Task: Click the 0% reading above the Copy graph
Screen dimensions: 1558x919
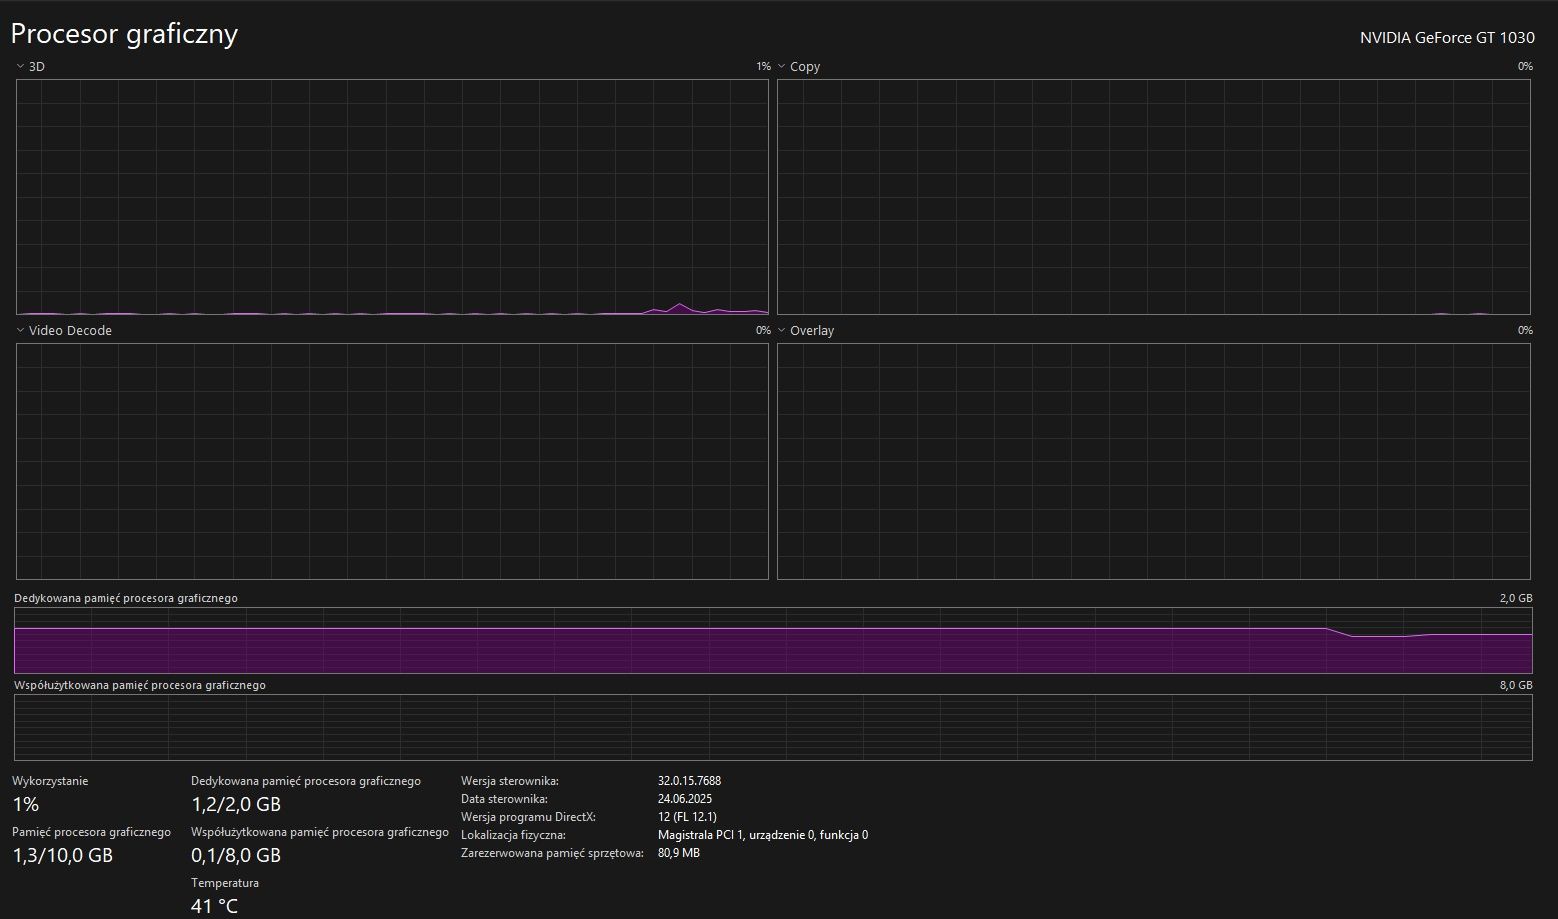Action: 1525,67
